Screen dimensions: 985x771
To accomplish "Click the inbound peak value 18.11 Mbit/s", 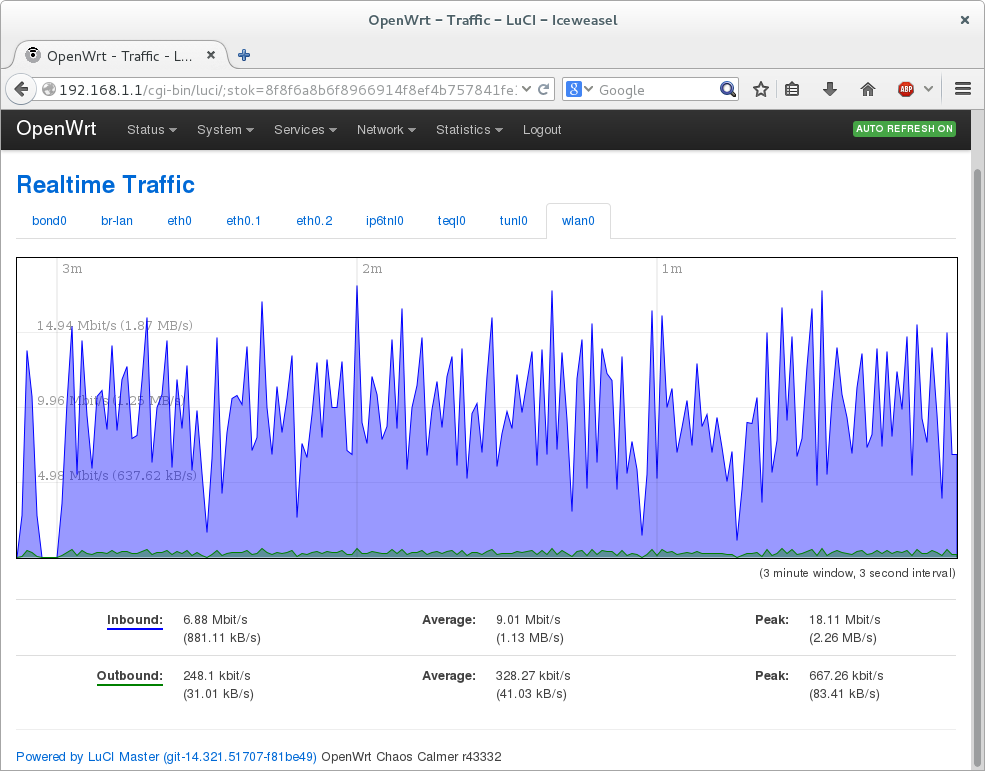I will 844,620.
